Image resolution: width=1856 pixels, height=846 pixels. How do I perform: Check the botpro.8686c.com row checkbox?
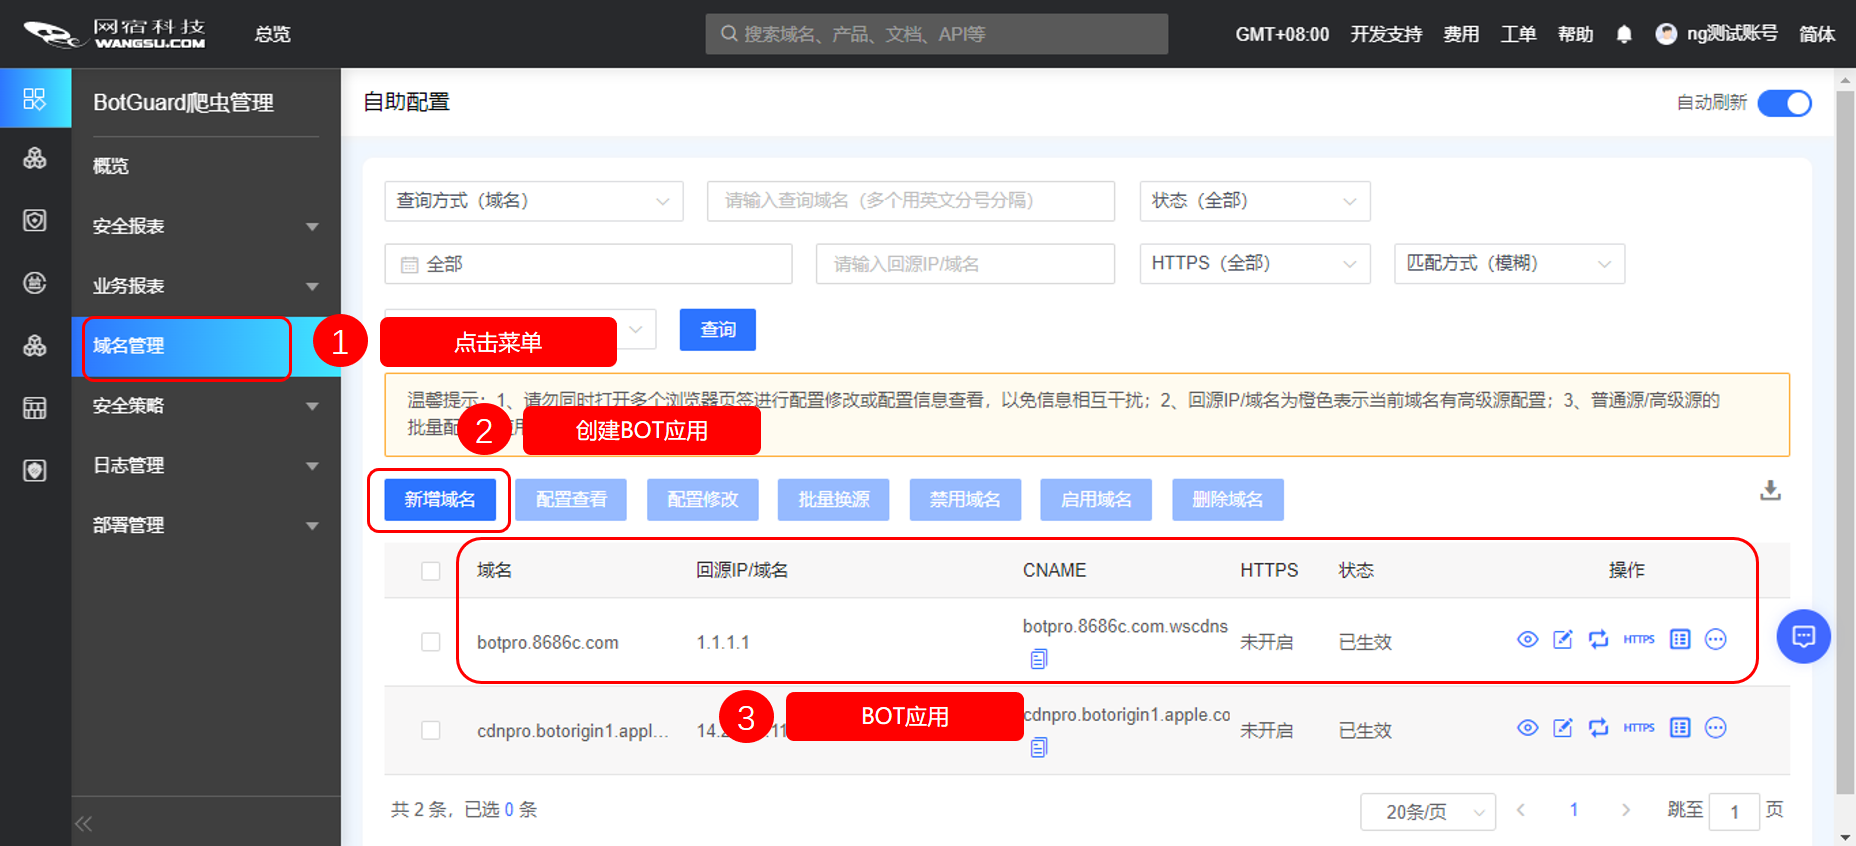click(x=431, y=642)
